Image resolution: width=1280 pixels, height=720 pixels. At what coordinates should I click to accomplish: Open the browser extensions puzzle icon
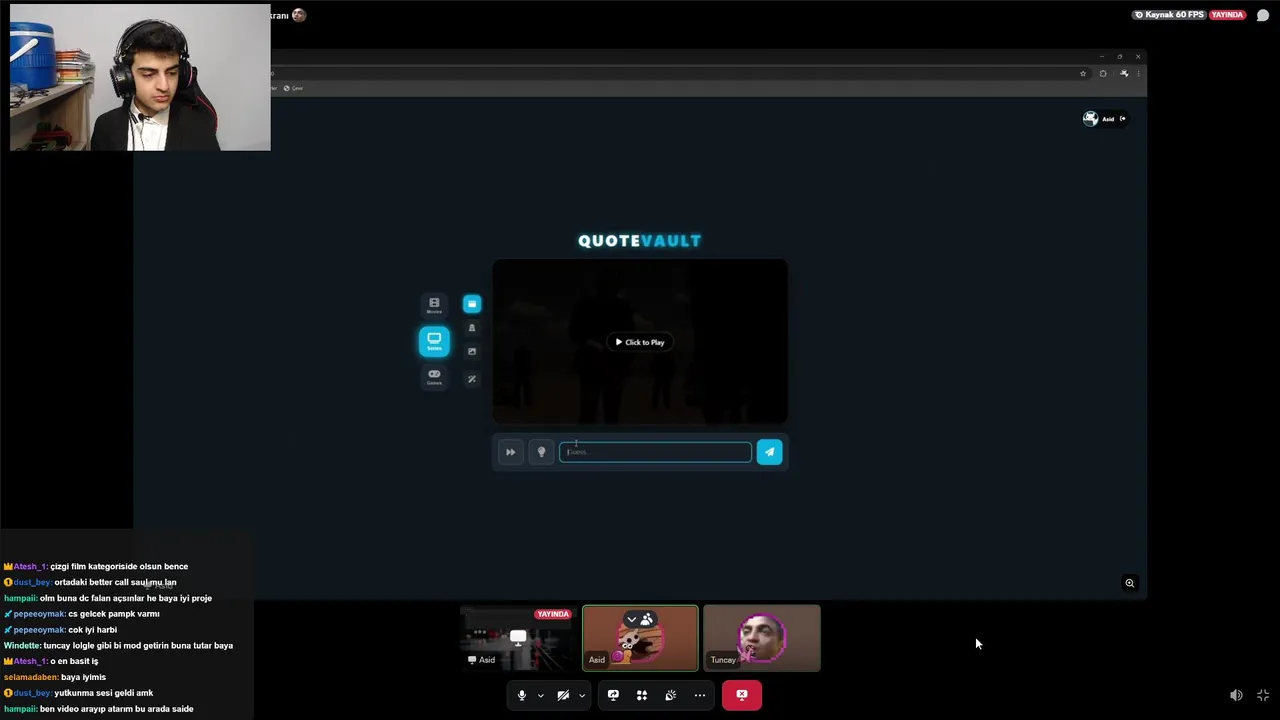1103,73
